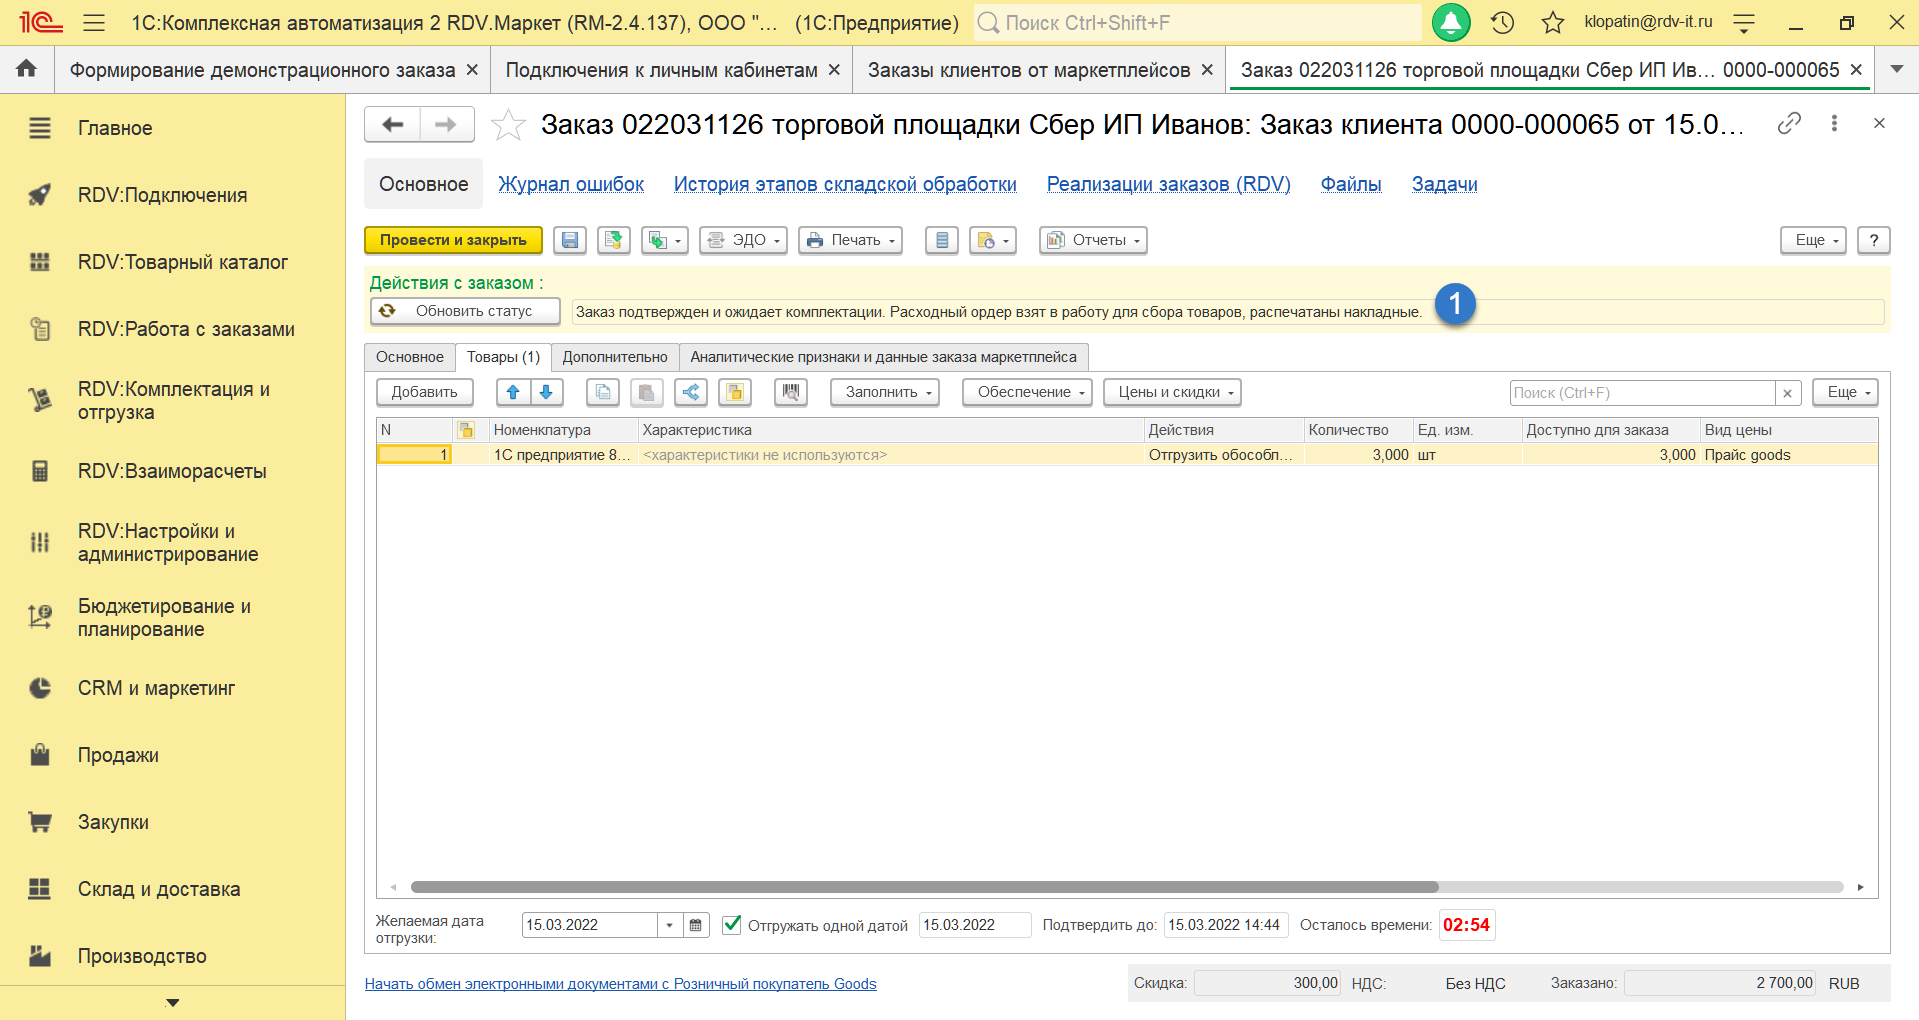Open RDV:Работа с заказами section
This screenshot has height=1020, width=1919.
pyautogui.click(x=186, y=329)
